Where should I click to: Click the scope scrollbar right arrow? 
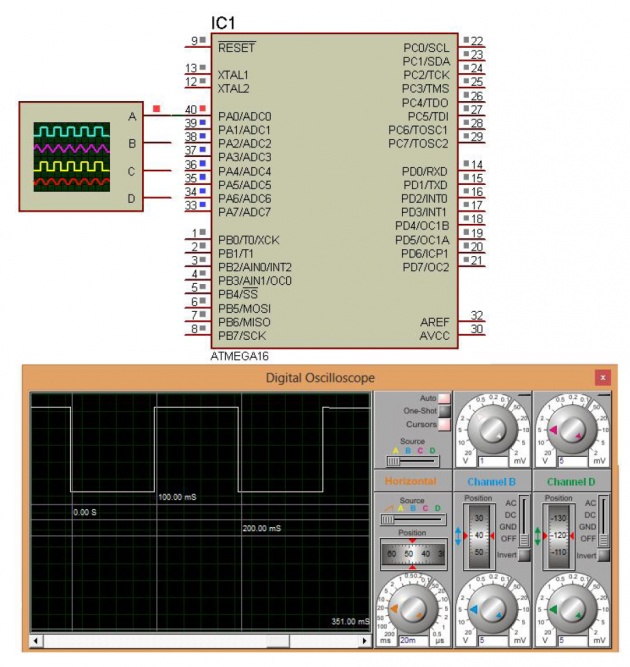tap(365, 641)
